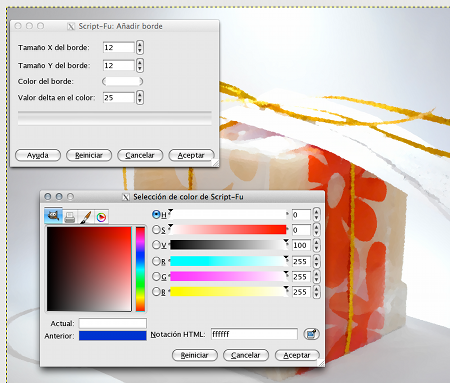The height and width of the screenshot is (383, 450).
Task: Switch to the CMYK printer tab
Action: [70, 217]
